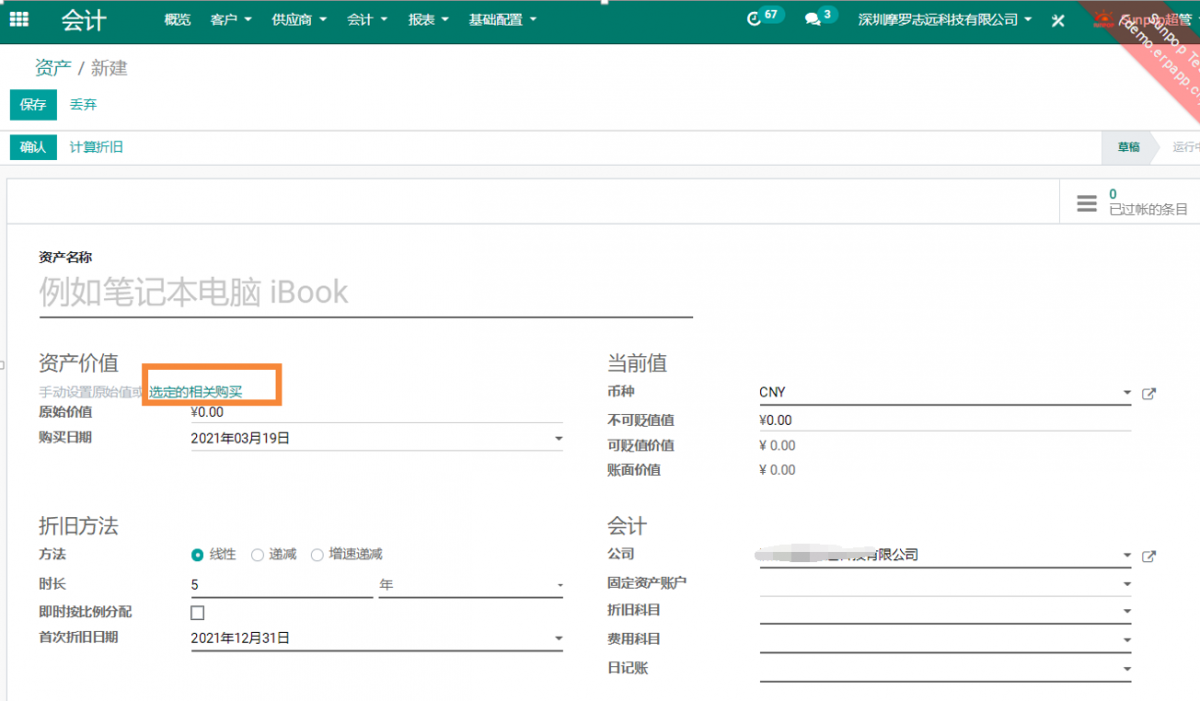This screenshot has width=1200, height=701.
Task: Open the 报表 menu
Action: (x=428, y=20)
